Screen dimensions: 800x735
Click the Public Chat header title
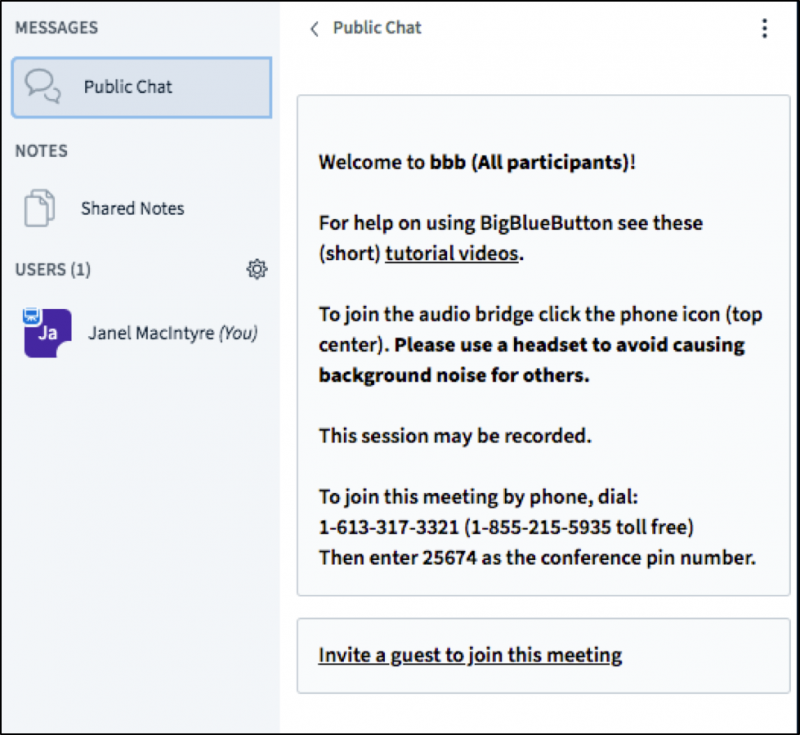tap(377, 28)
